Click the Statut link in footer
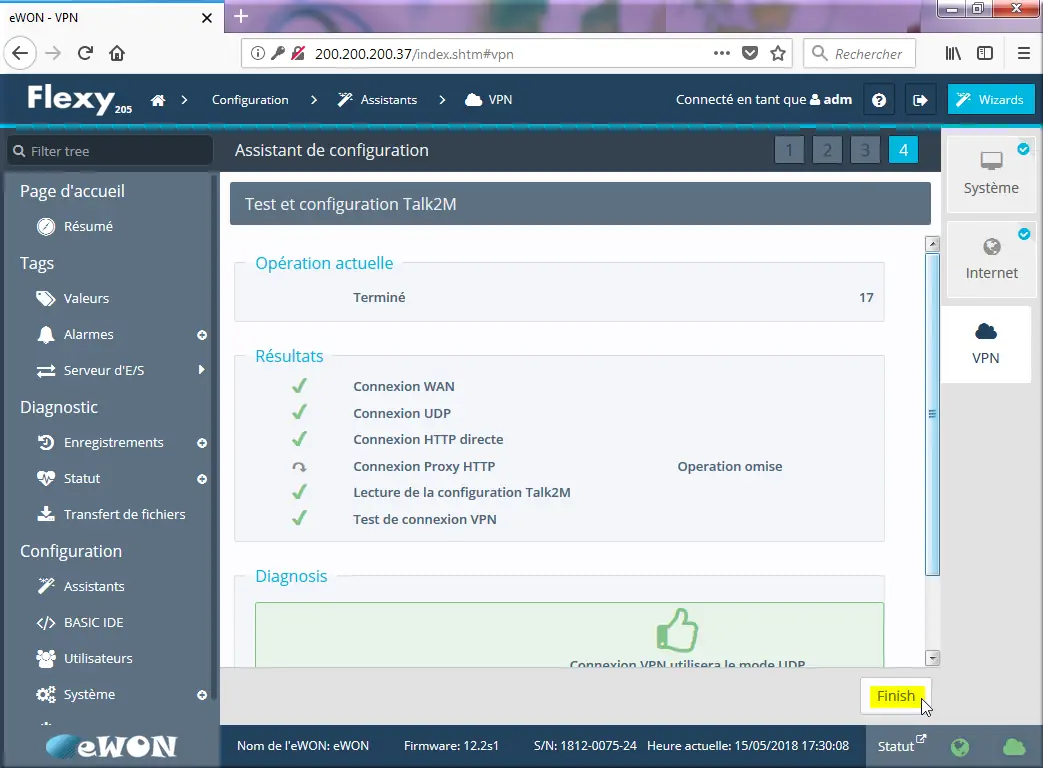1043x768 pixels. click(x=901, y=745)
